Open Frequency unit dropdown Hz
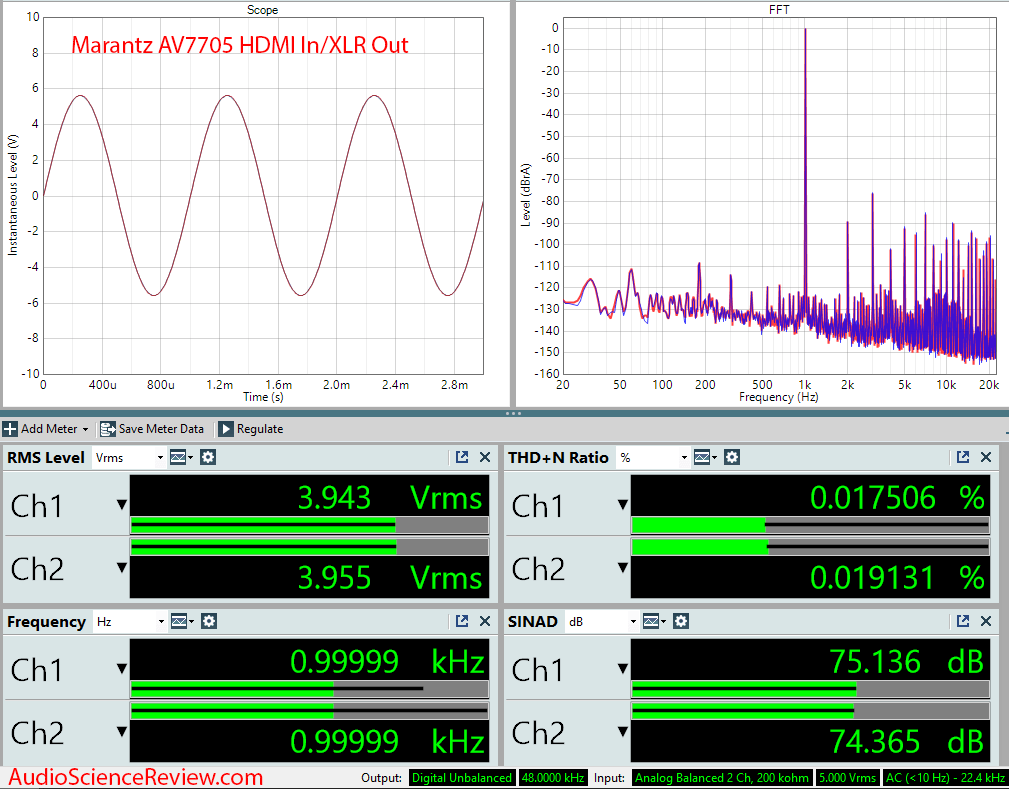 [130, 622]
